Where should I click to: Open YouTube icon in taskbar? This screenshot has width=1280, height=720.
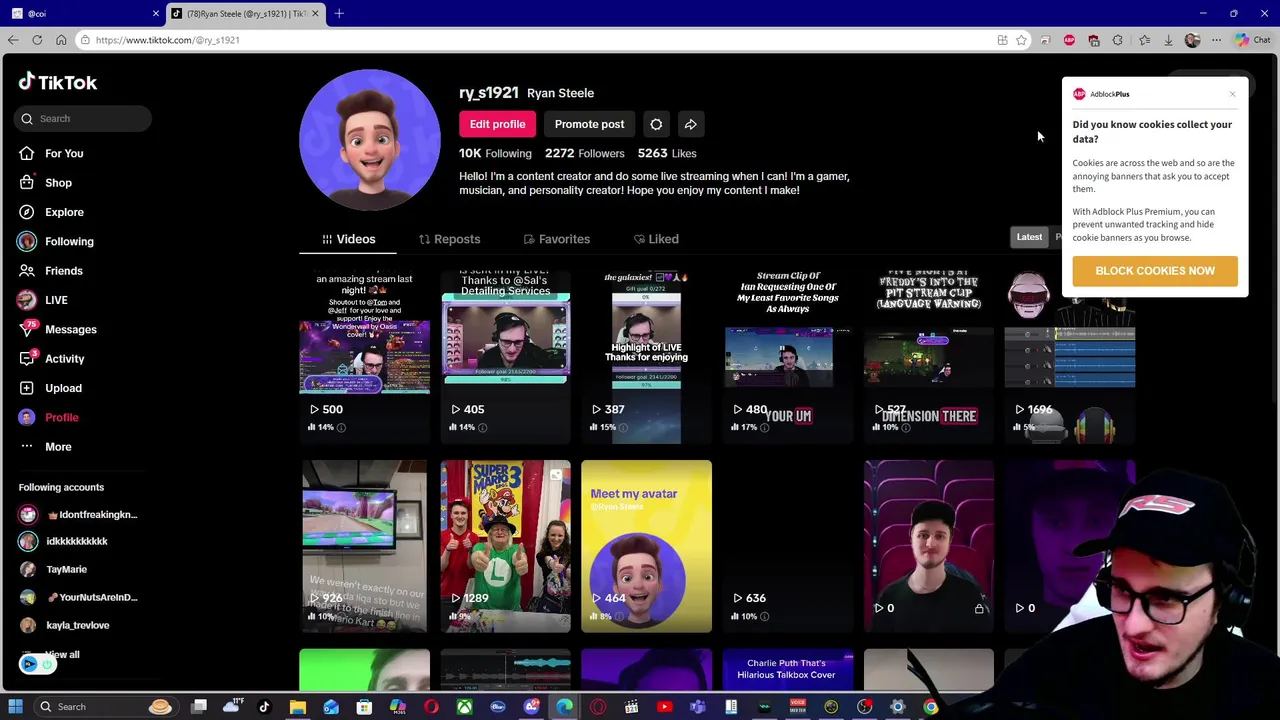664,707
